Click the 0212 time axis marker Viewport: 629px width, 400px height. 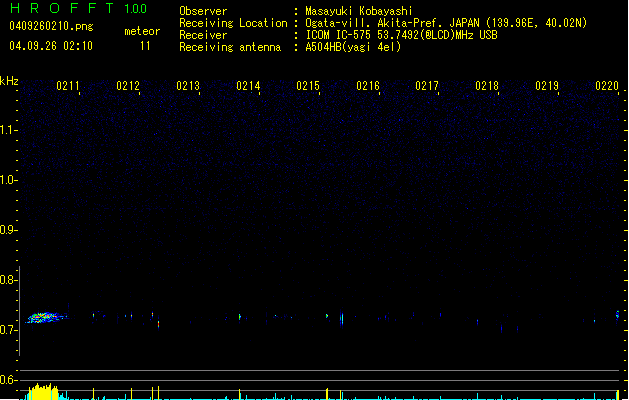coord(128,86)
